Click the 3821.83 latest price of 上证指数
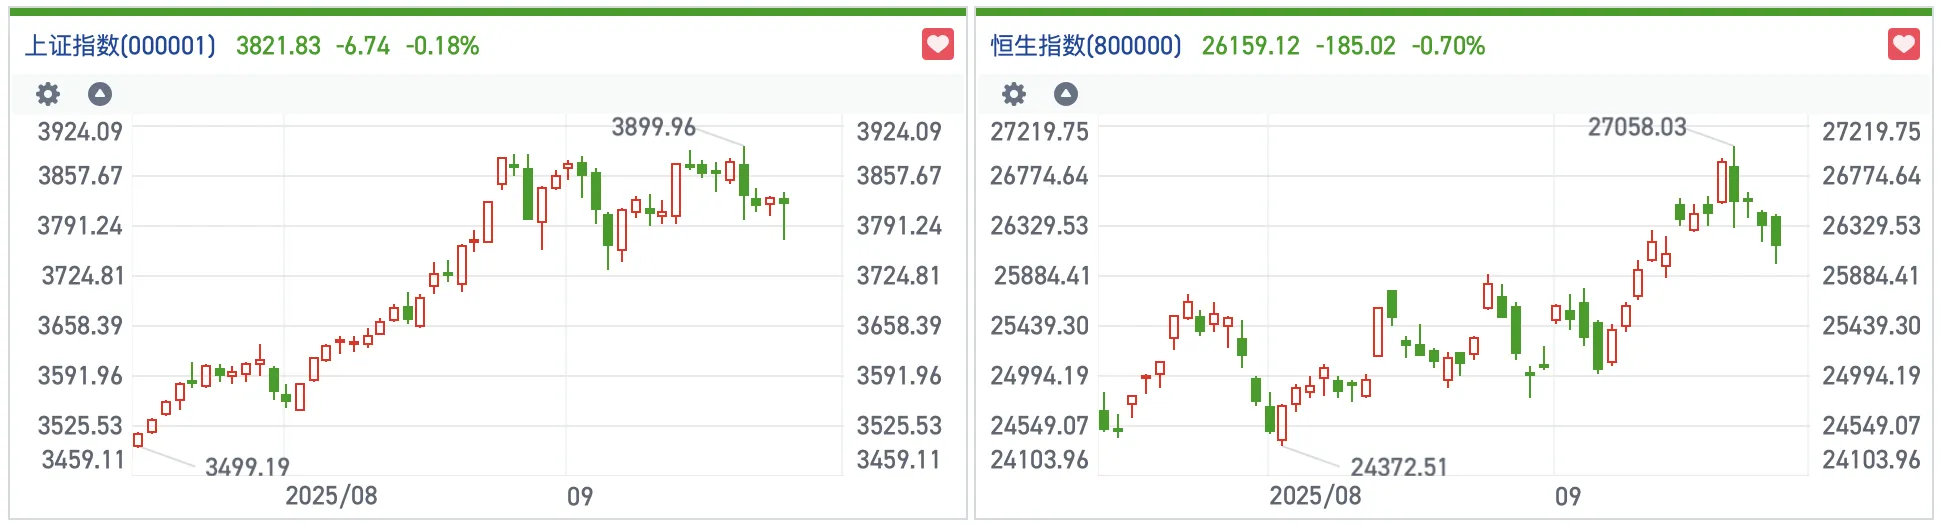The image size is (1940, 524). pos(278,46)
